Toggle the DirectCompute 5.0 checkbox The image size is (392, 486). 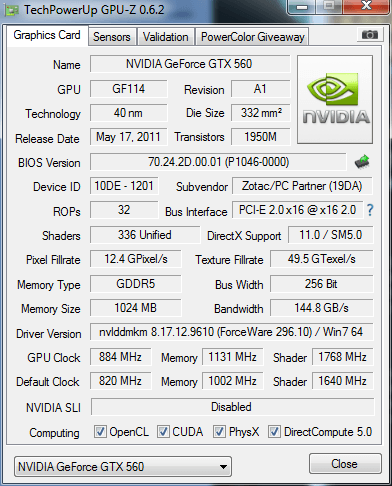tap(274, 431)
